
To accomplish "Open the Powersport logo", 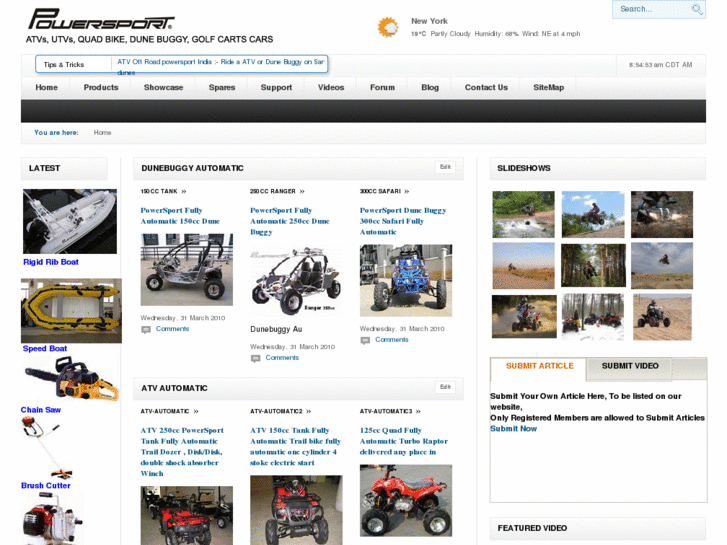I will (101, 19).
